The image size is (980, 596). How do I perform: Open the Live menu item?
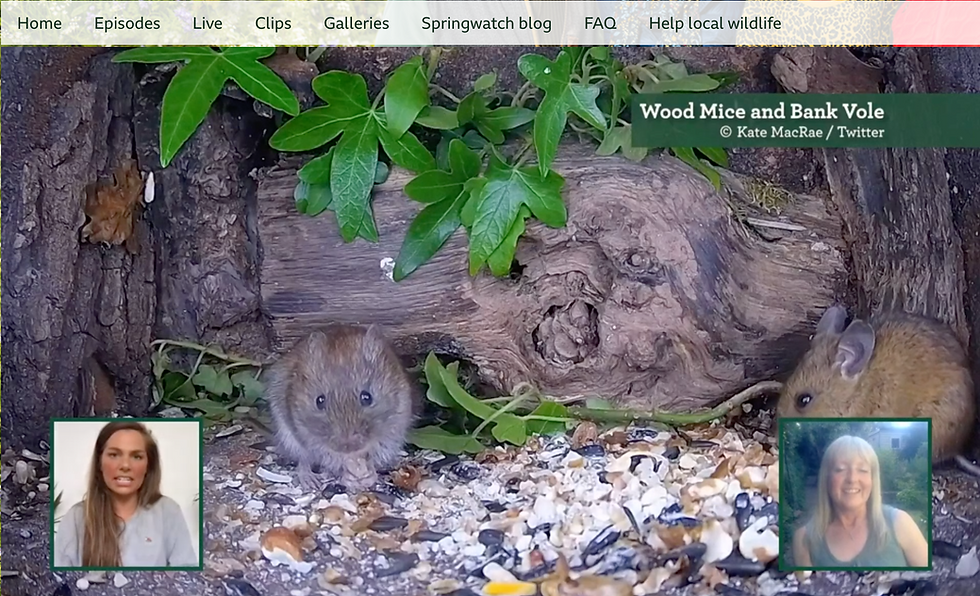(x=208, y=24)
